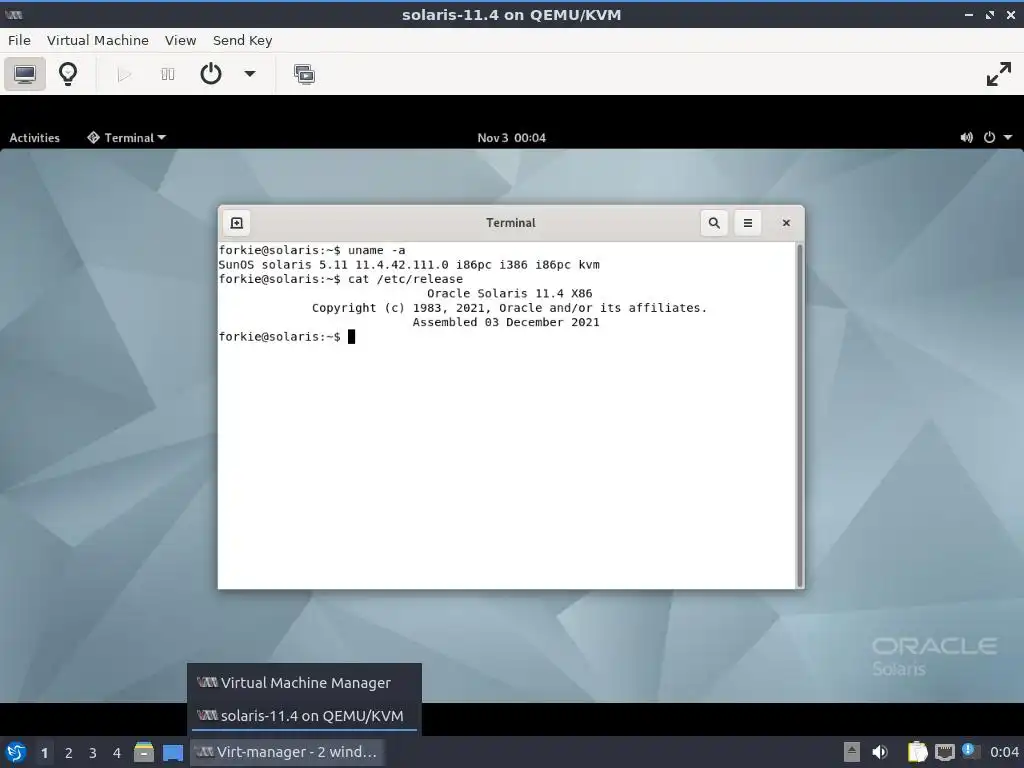The width and height of the screenshot is (1024, 768).
Task: Click the host taskbar clock 0:04
Action: pyautogui.click(x=1004, y=752)
